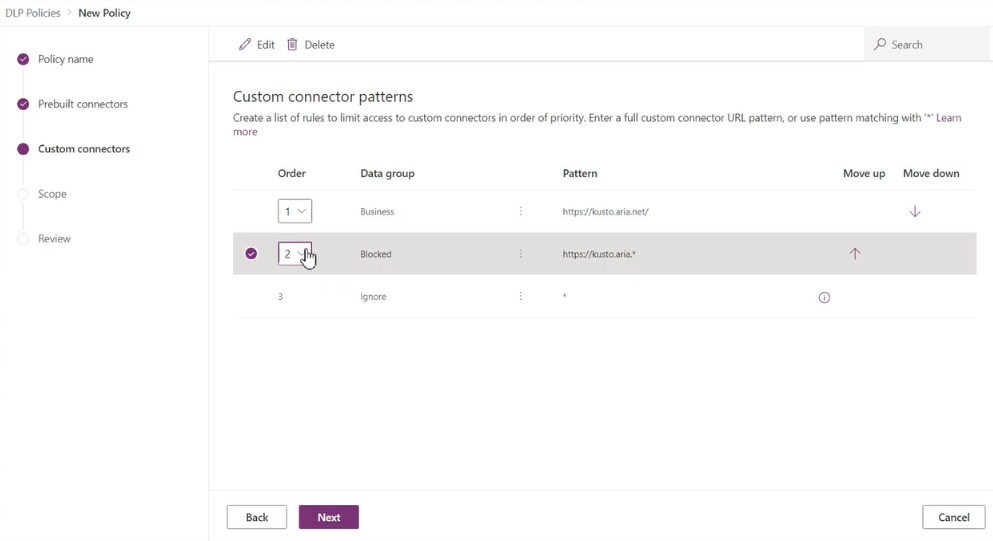Viewport: 993px width, 541px height.
Task: Click the Order column header
Action: [291, 174]
